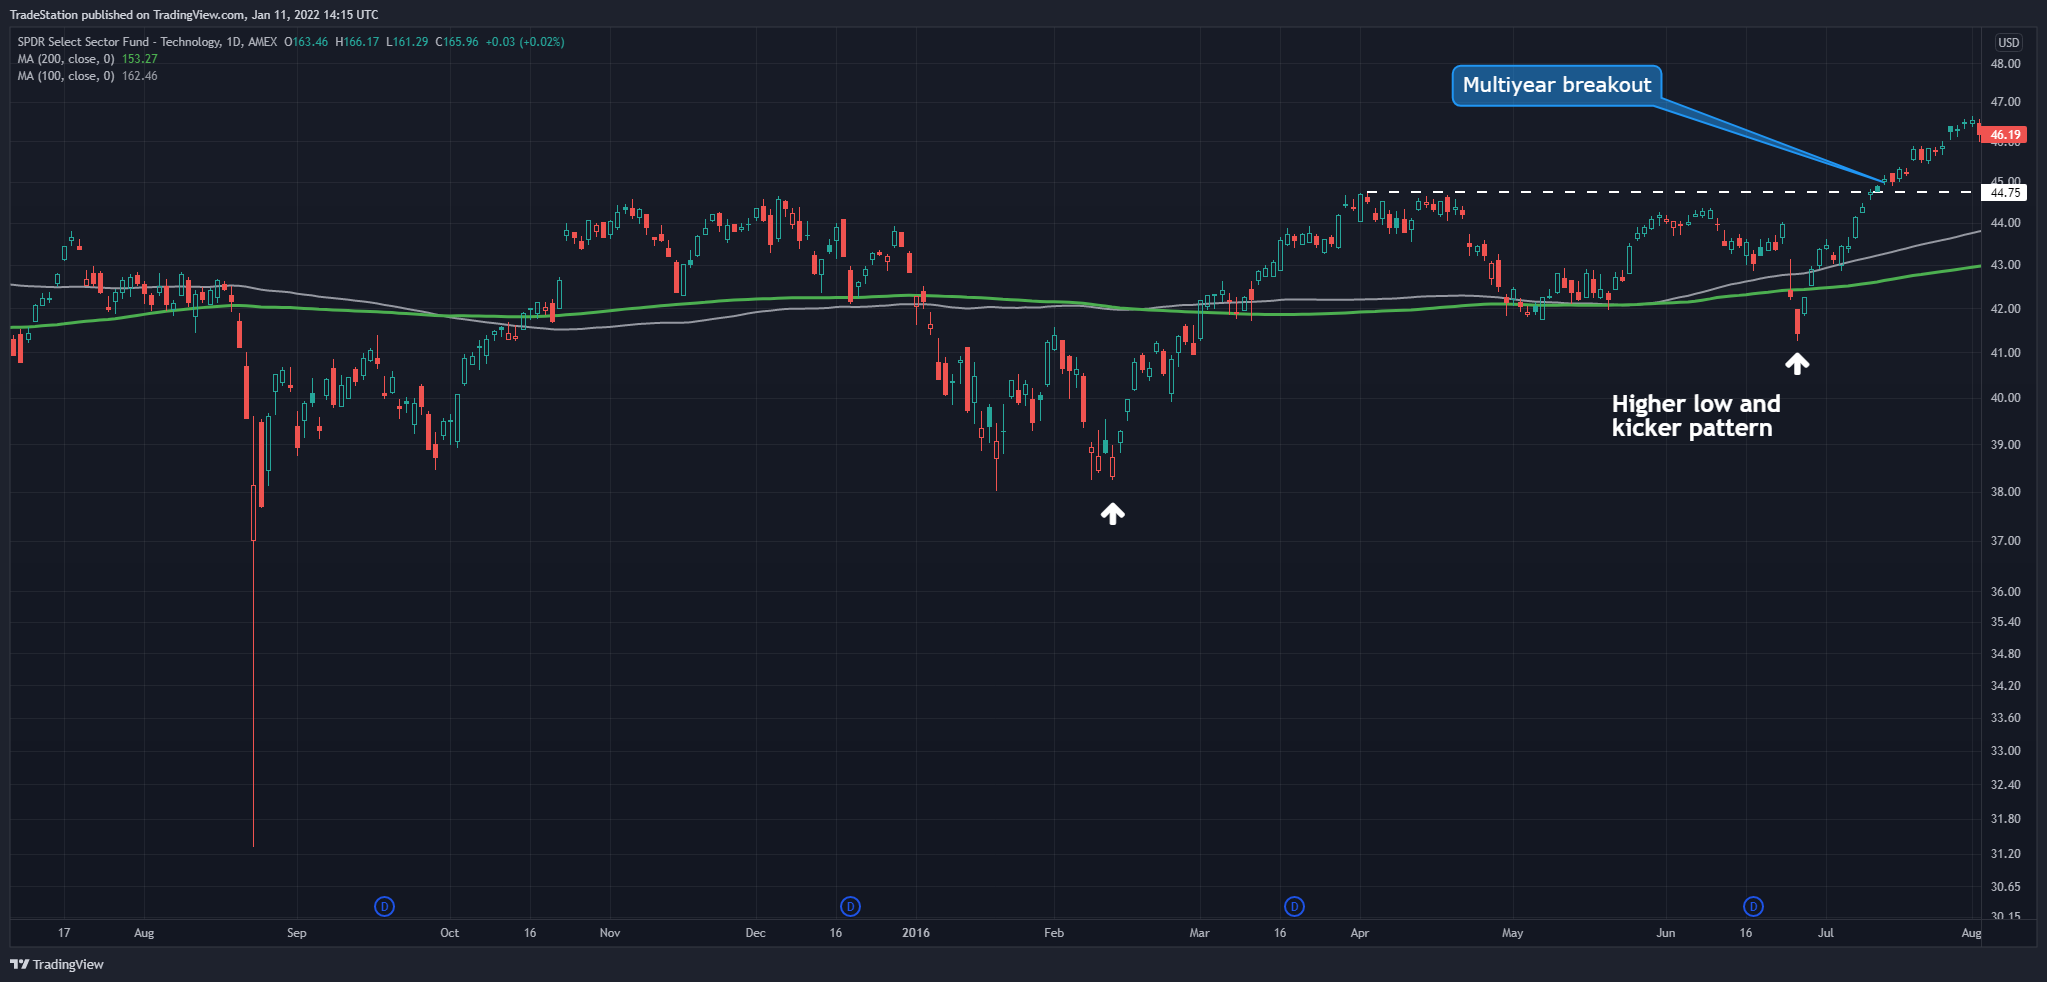Screen dimensions: 2047x982
Task: Click the Nov label on time axis
Action: point(609,933)
